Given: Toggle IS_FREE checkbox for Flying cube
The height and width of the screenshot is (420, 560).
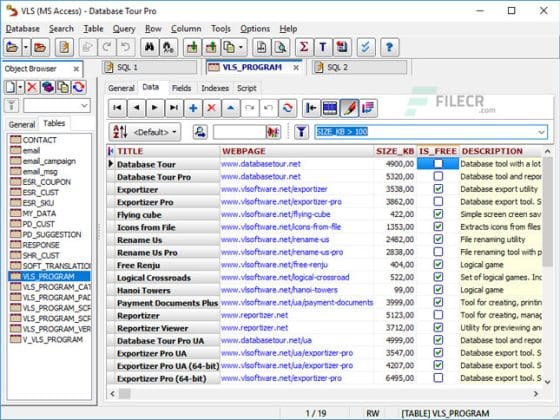Looking at the screenshot, I should 438,214.
